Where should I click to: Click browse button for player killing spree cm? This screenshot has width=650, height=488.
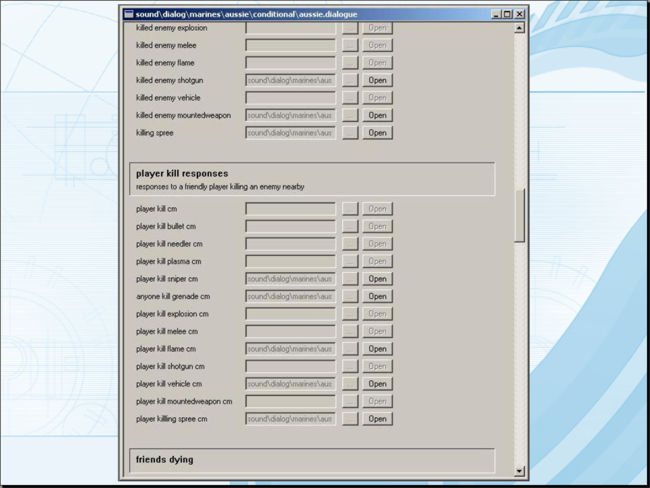349,419
